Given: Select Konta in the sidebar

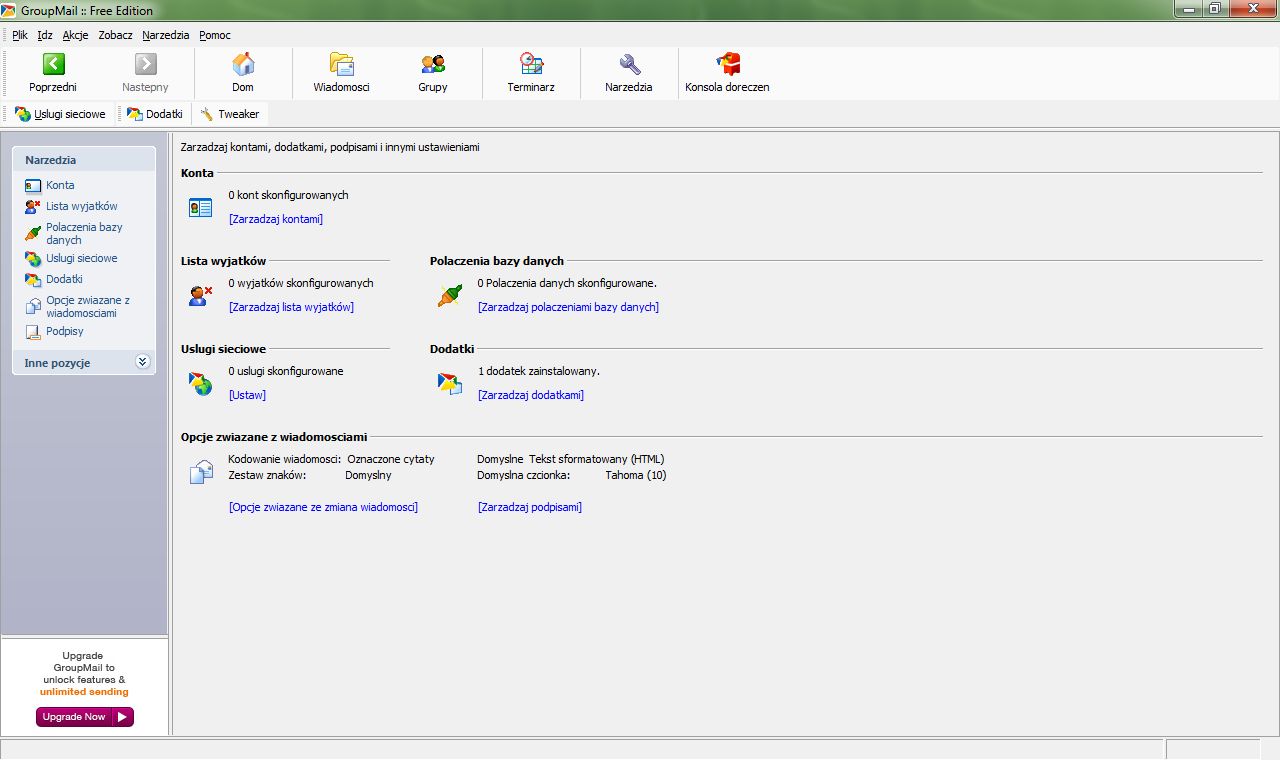Looking at the screenshot, I should (x=60, y=185).
